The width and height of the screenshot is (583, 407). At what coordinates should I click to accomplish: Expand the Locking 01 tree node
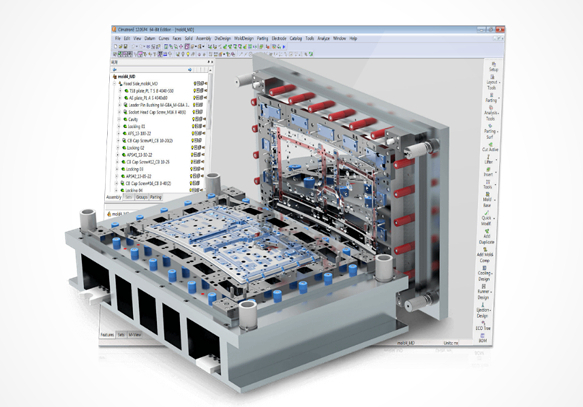point(119,127)
